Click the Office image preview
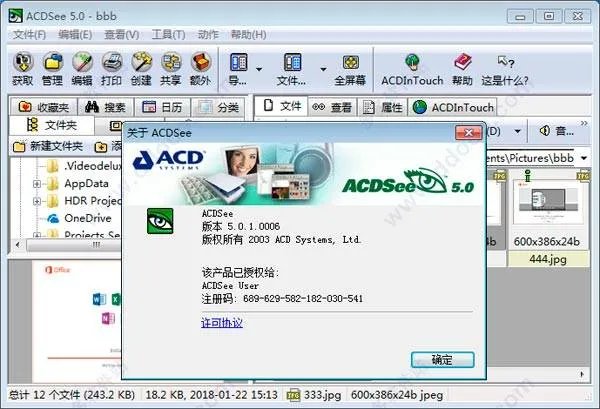The height and width of the screenshot is (409, 600). click(x=77, y=320)
